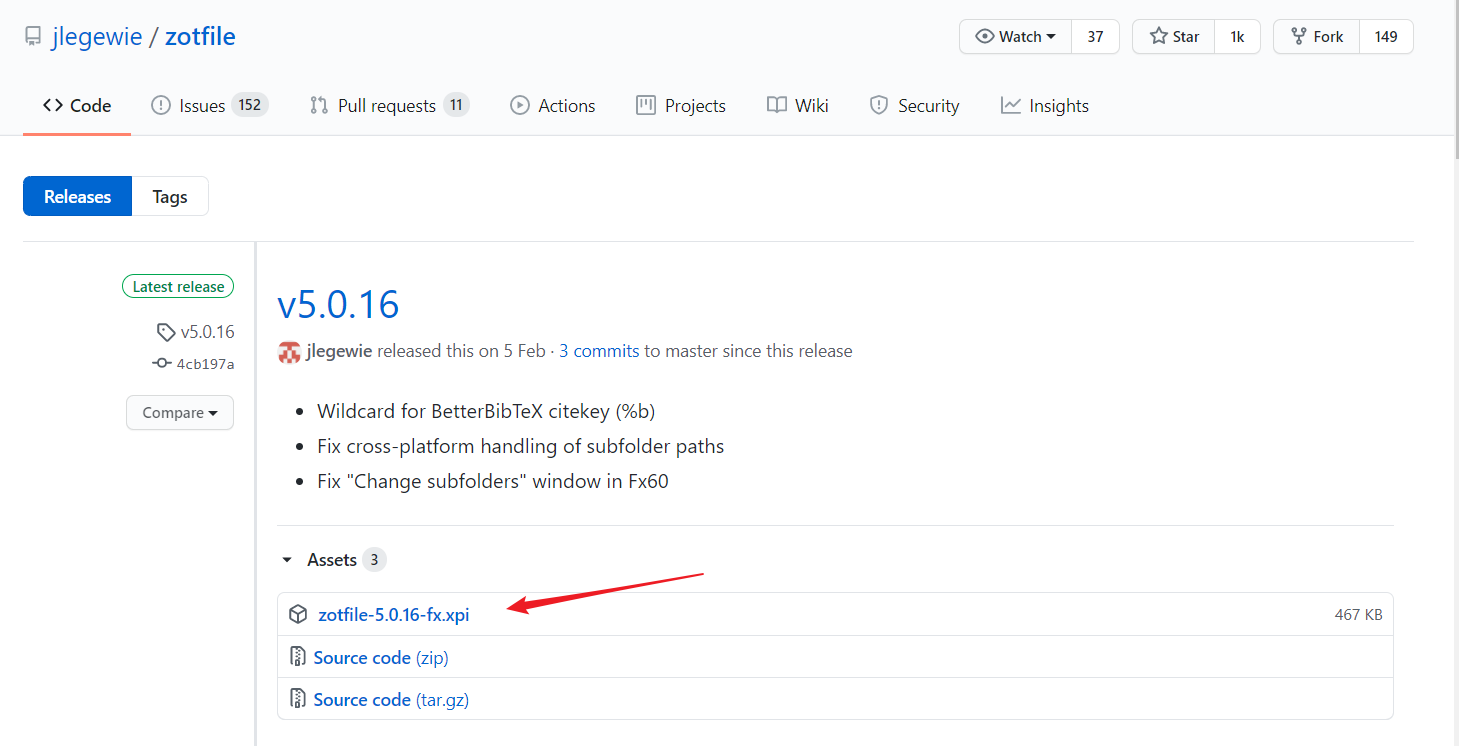1459x746 pixels.
Task: Open the Watch dropdown button
Action: coord(1015,36)
